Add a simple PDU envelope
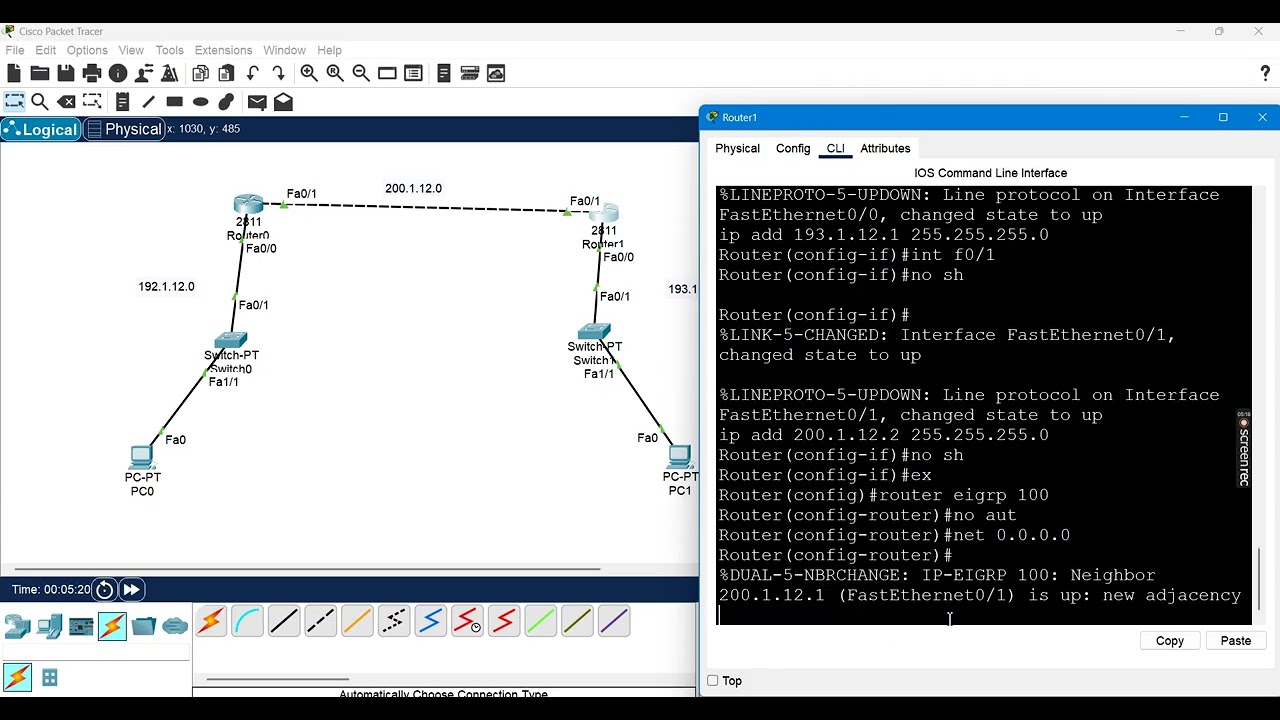 coord(257,102)
